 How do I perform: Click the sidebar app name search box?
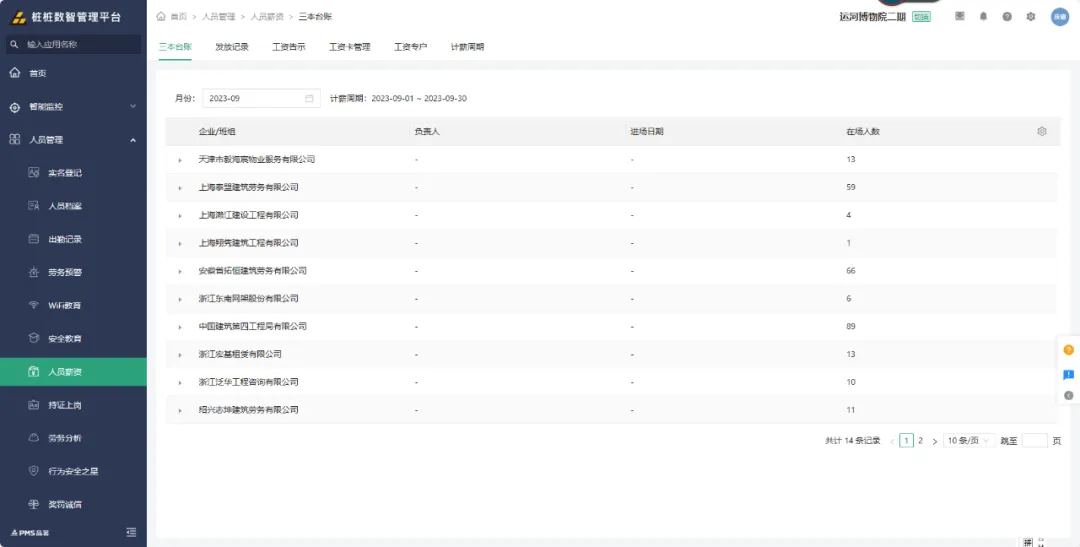74,44
